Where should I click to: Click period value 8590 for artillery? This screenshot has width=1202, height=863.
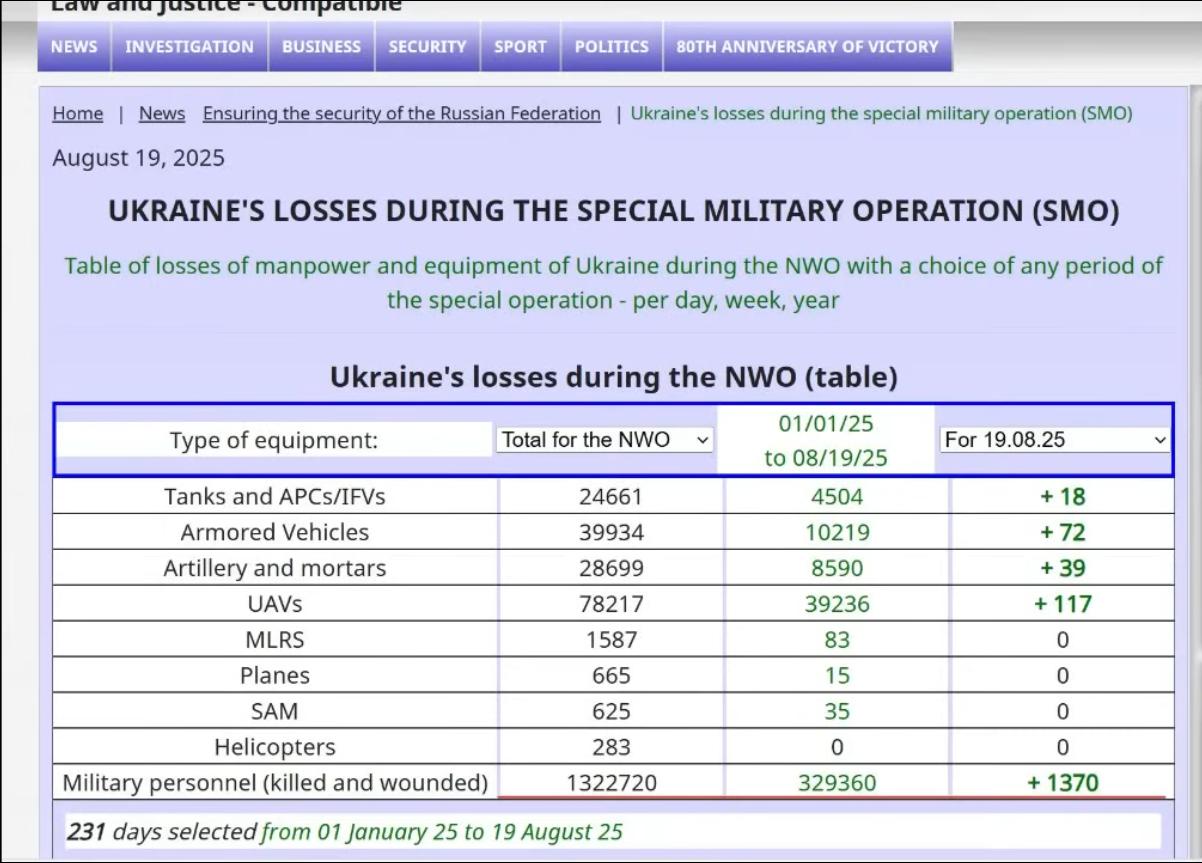point(837,568)
